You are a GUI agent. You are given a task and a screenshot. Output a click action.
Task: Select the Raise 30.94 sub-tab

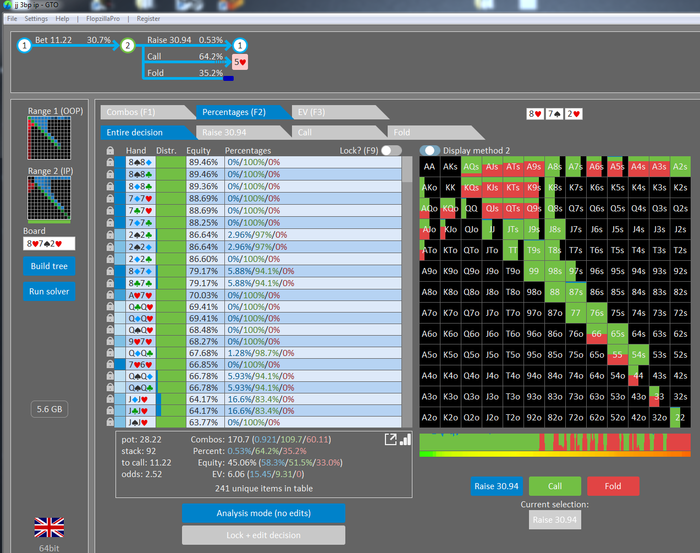click(239, 133)
